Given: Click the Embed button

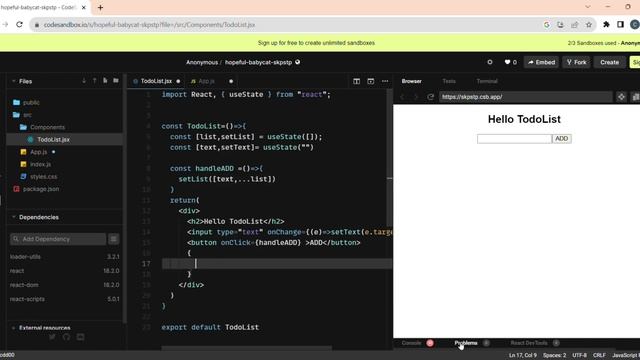Looking at the screenshot, I should click(x=541, y=62).
